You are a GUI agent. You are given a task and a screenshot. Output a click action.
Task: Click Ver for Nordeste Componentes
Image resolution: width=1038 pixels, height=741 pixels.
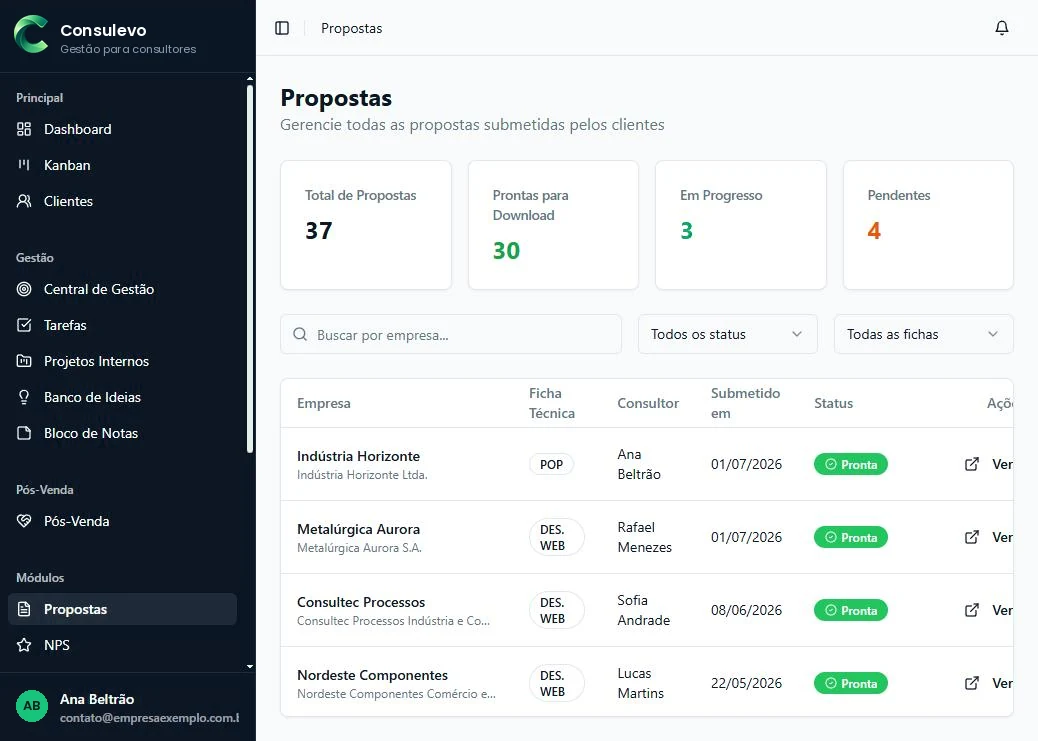pos(1002,683)
